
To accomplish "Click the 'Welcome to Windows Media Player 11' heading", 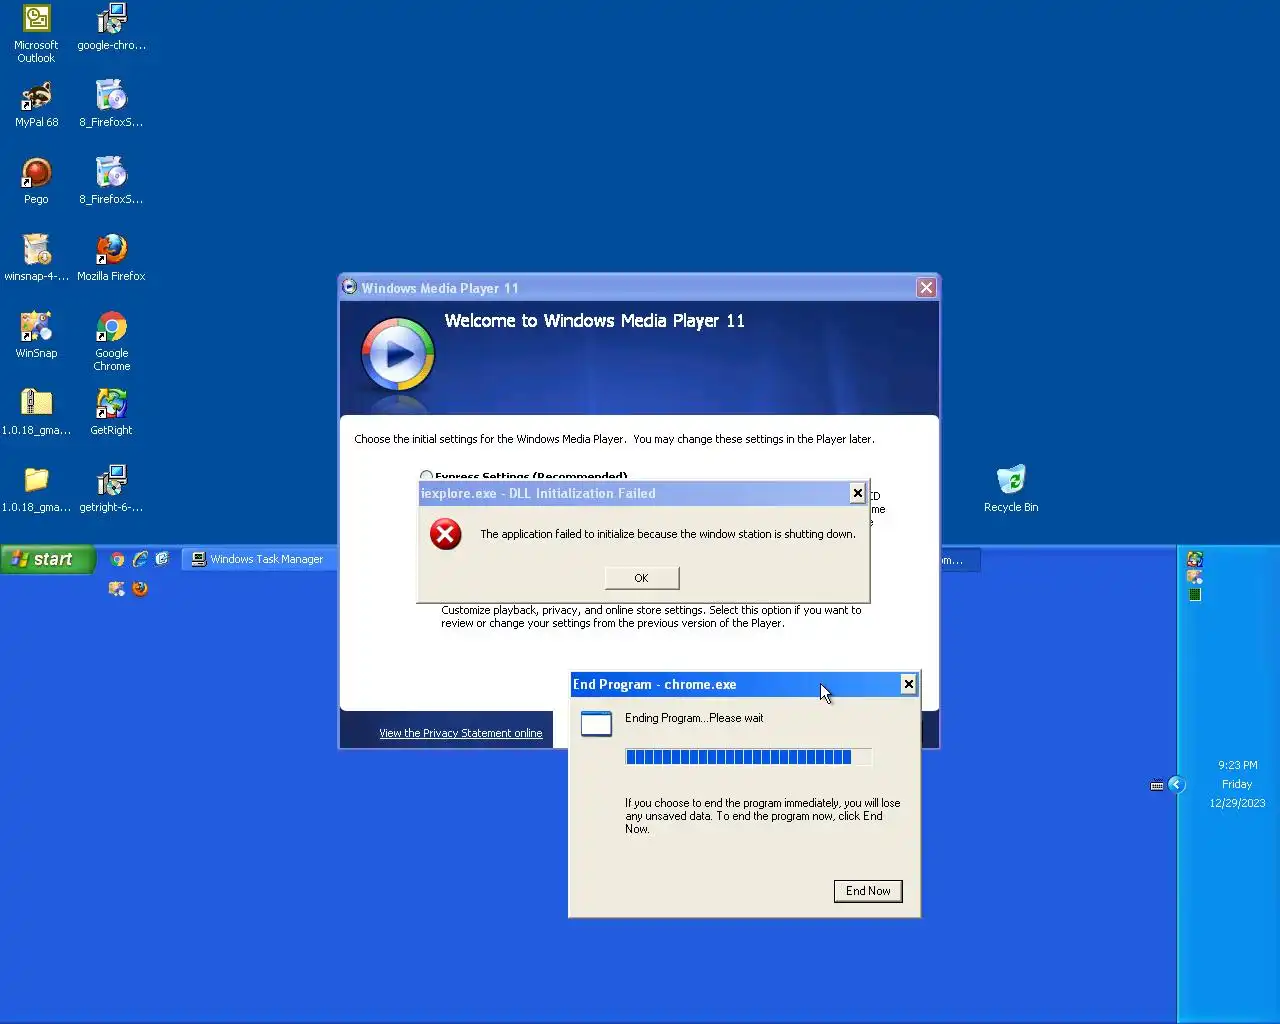I will click(x=594, y=321).
